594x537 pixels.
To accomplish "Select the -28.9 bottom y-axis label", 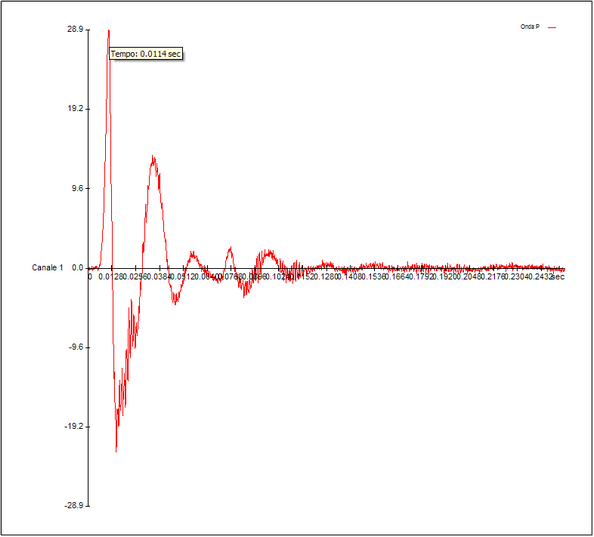I will (74, 506).
